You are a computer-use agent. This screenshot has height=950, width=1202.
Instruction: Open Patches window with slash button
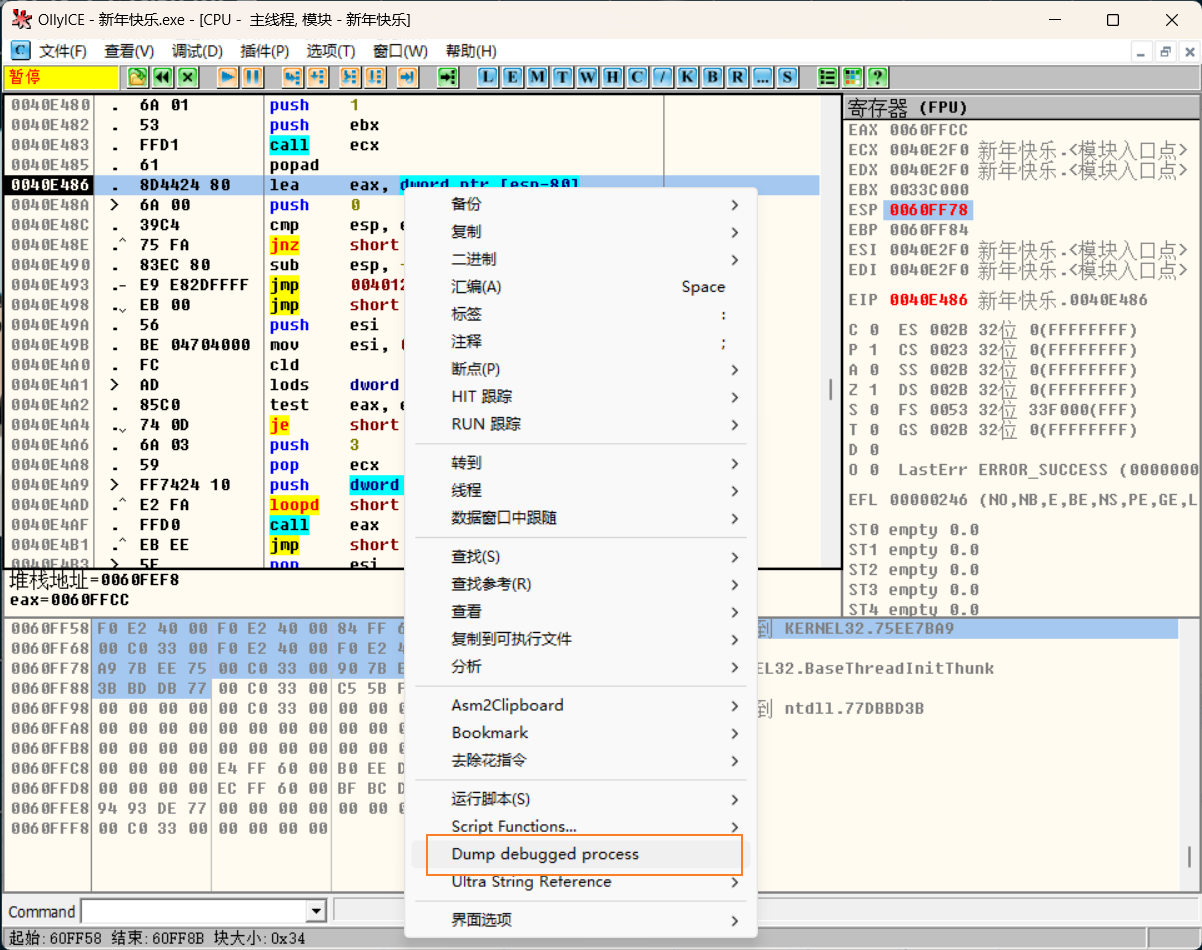[x=663, y=77]
